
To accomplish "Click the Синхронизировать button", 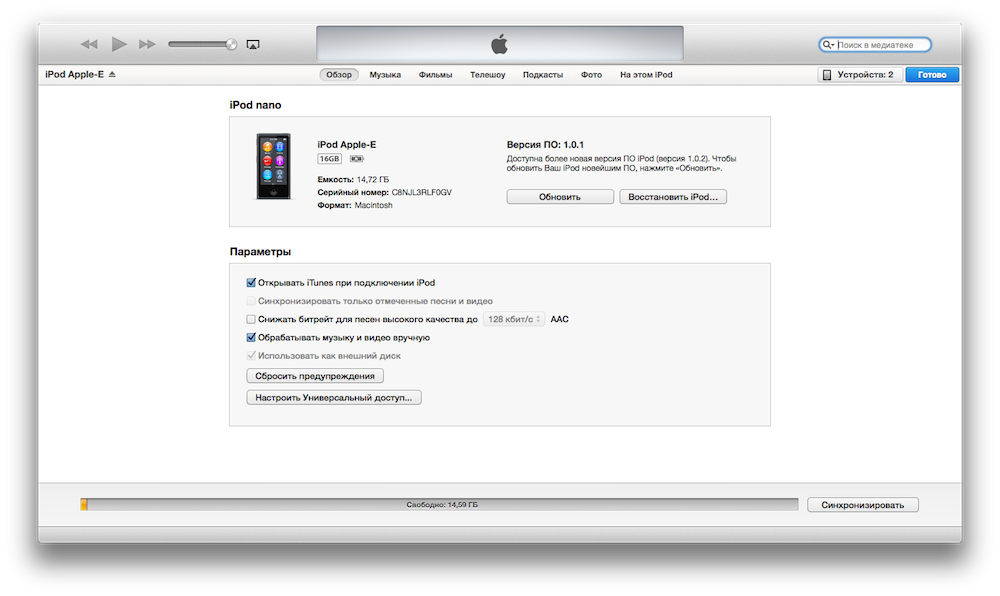I will click(862, 505).
